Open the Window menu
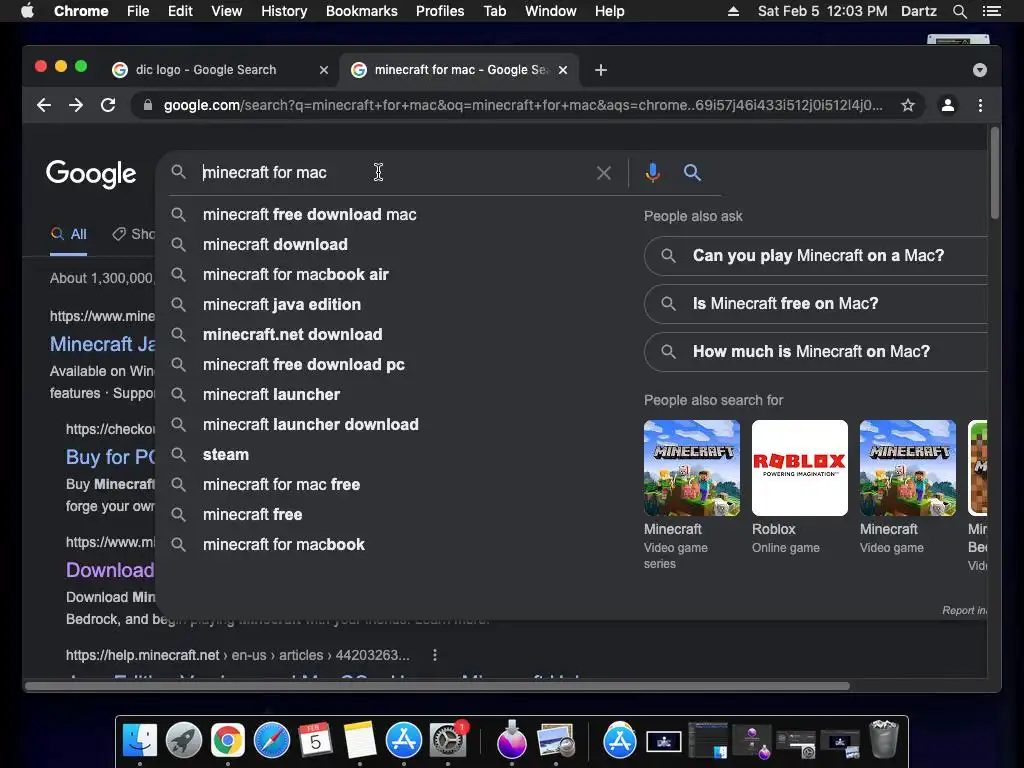The image size is (1024, 768). 551,11
